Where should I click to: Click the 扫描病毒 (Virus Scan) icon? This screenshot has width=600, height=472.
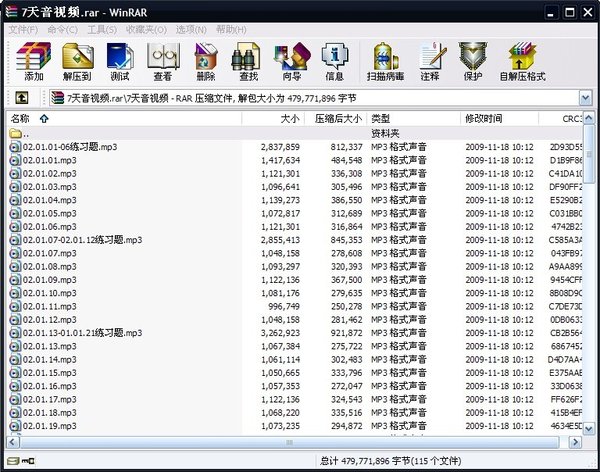(385, 61)
